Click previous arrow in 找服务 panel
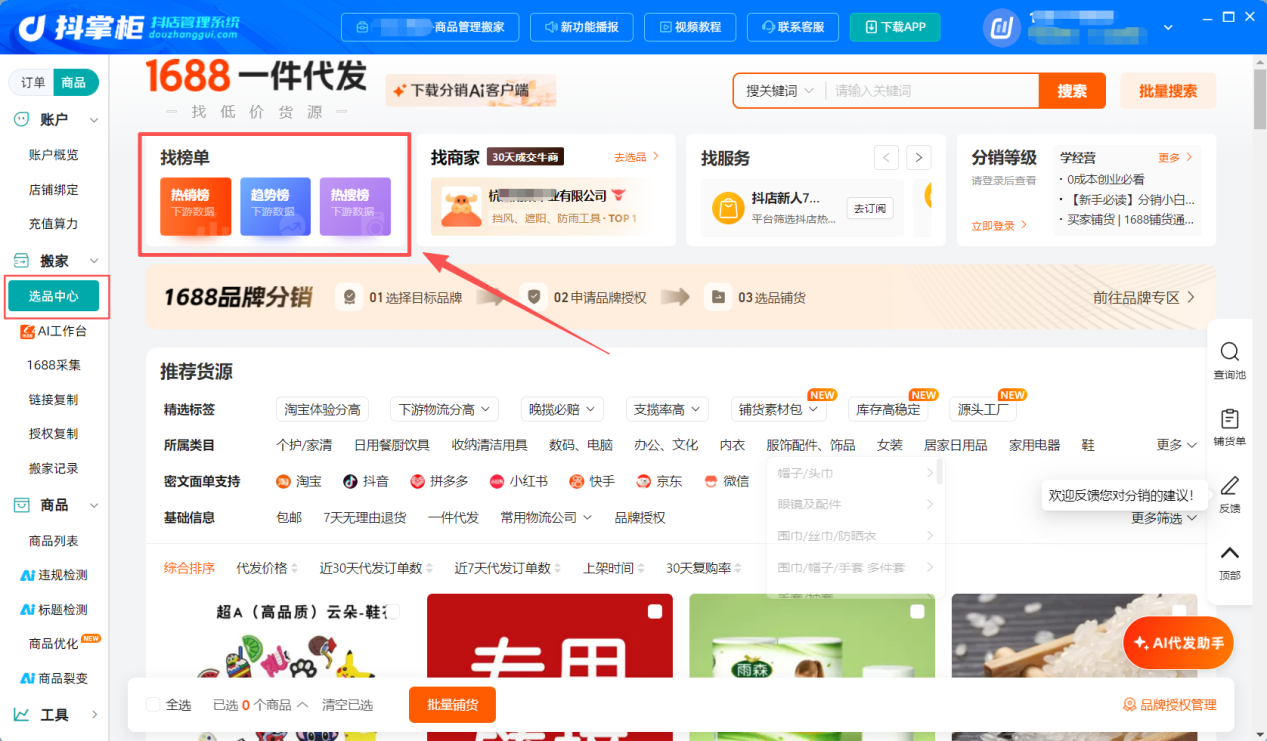 (886, 157)
